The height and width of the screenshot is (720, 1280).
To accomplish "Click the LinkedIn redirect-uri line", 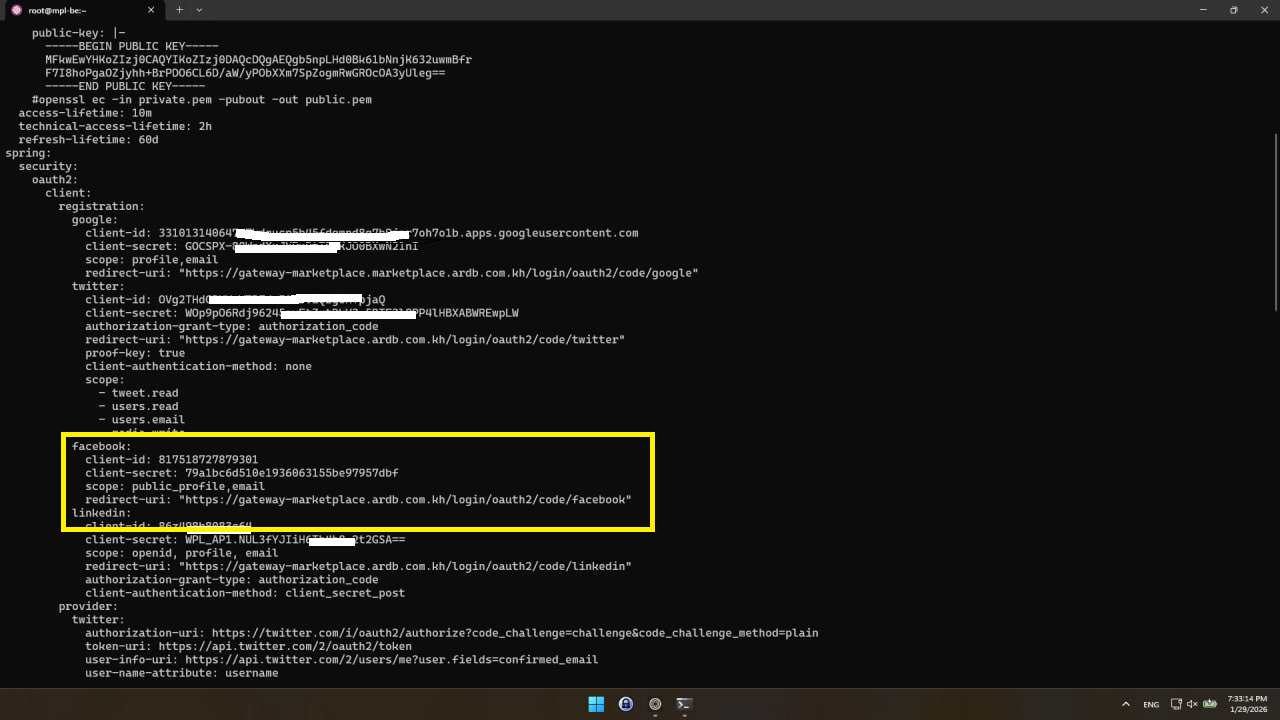I will [358, 566].
